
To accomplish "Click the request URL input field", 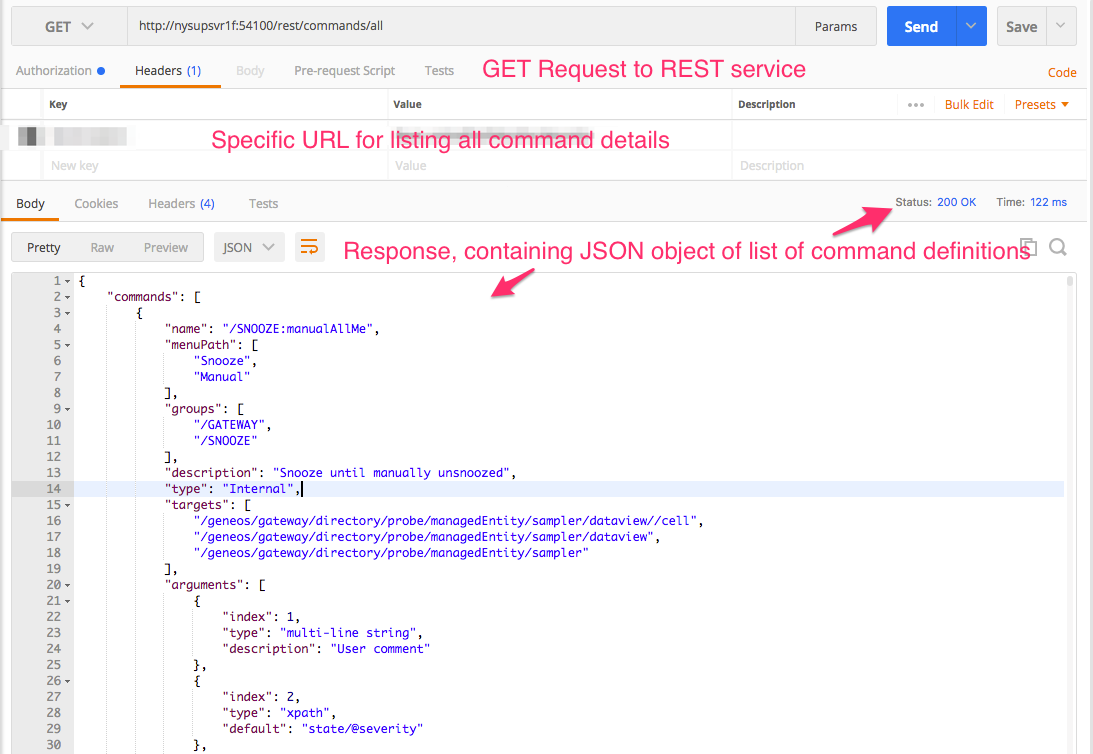I will [460, 27].
